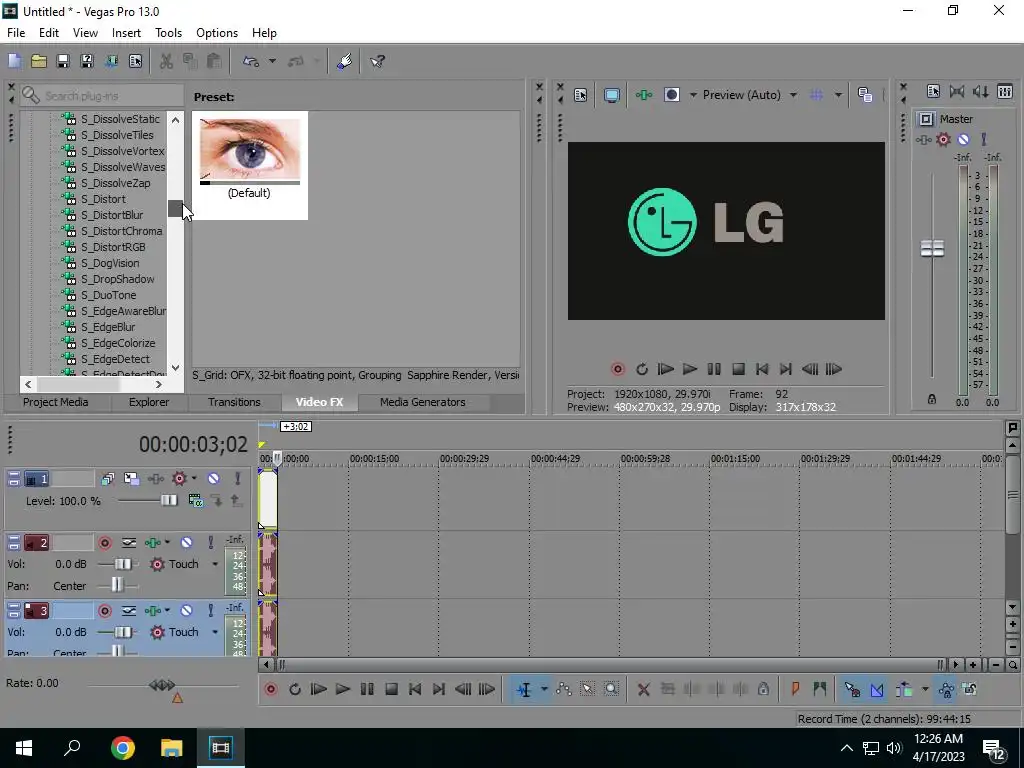Create a new project via toolbar icon
1024x768 pixels.
(x=14, y=61)
